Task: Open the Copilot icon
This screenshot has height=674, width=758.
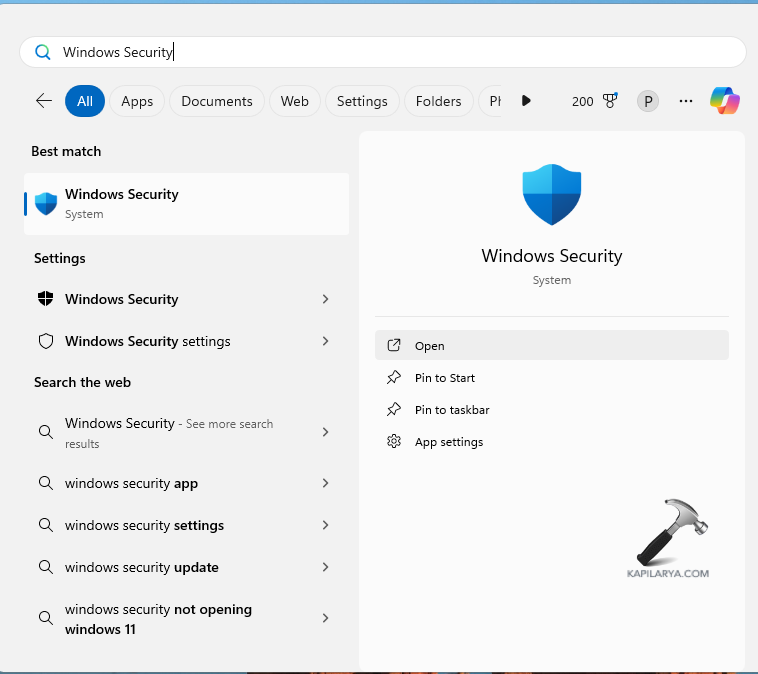Action: (x=725, y=101)
